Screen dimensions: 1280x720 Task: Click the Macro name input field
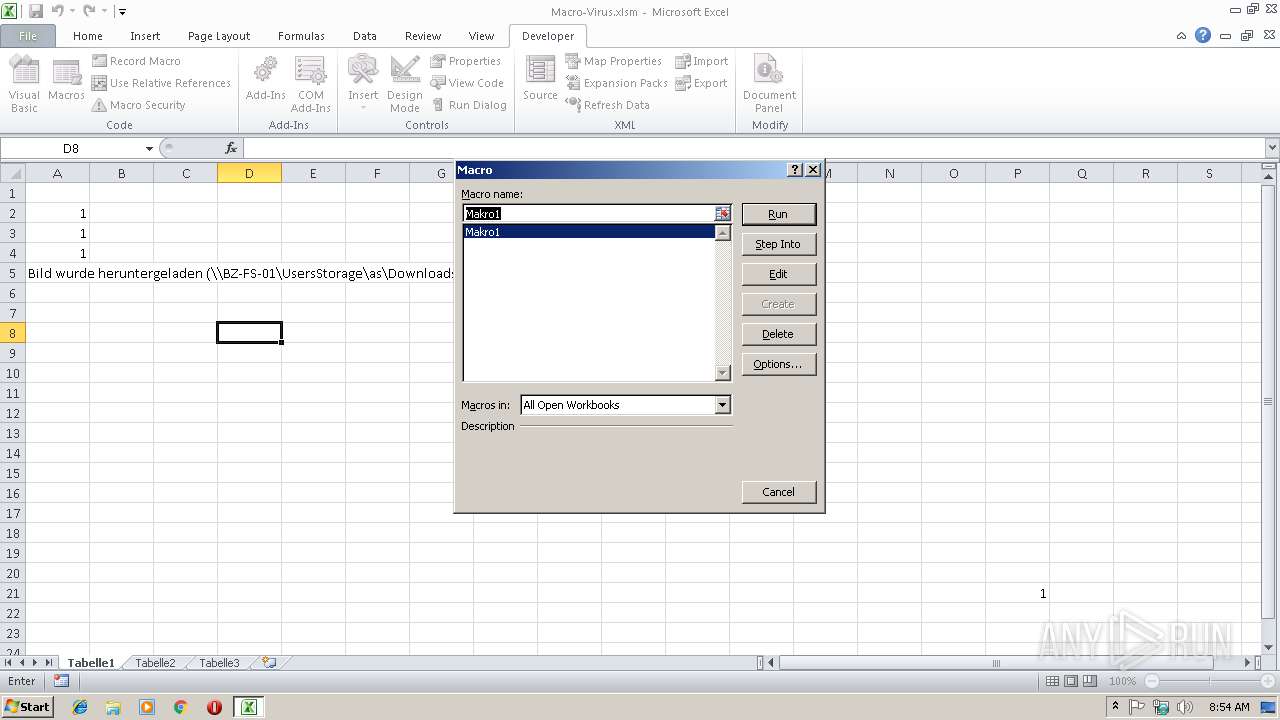tap(588, 214)
